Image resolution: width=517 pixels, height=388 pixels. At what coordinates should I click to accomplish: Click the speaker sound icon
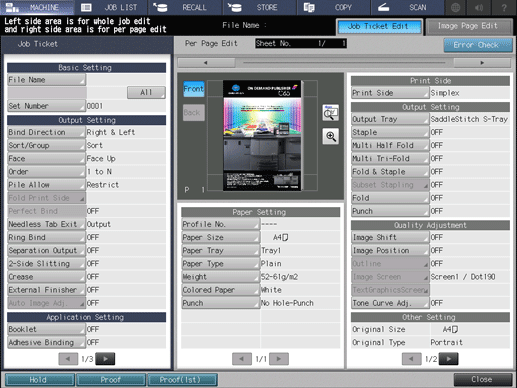(x=479, y=7)
